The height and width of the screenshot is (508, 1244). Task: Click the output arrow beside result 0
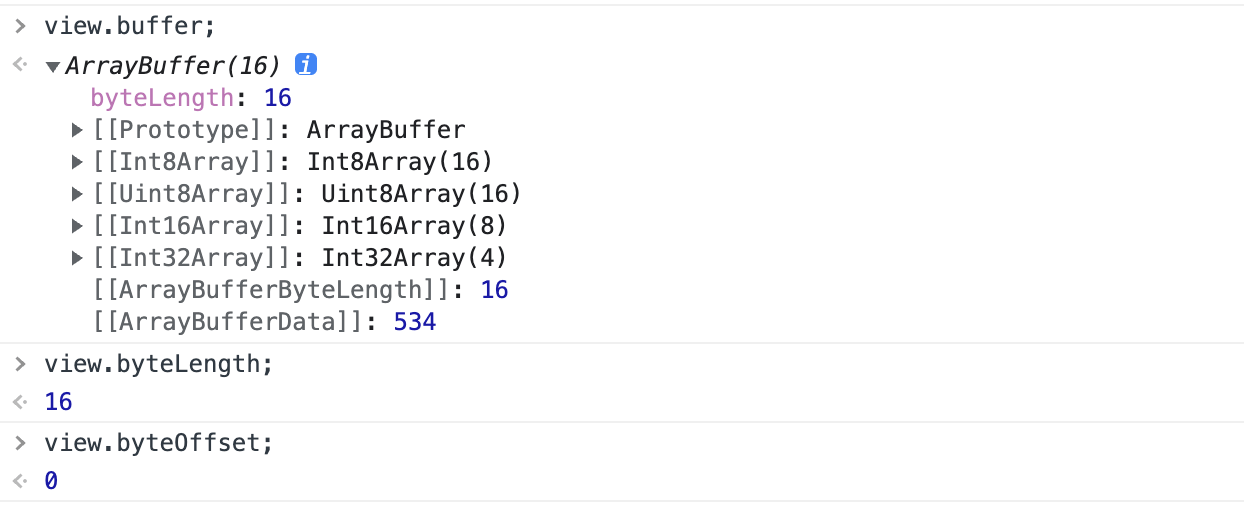coord(20,481)
